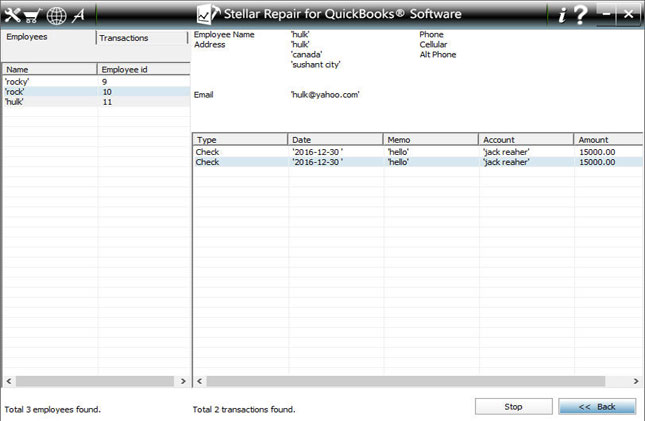Sort by the Employee id column header
The image size is (645, 421).
click(x=144, y=69)
